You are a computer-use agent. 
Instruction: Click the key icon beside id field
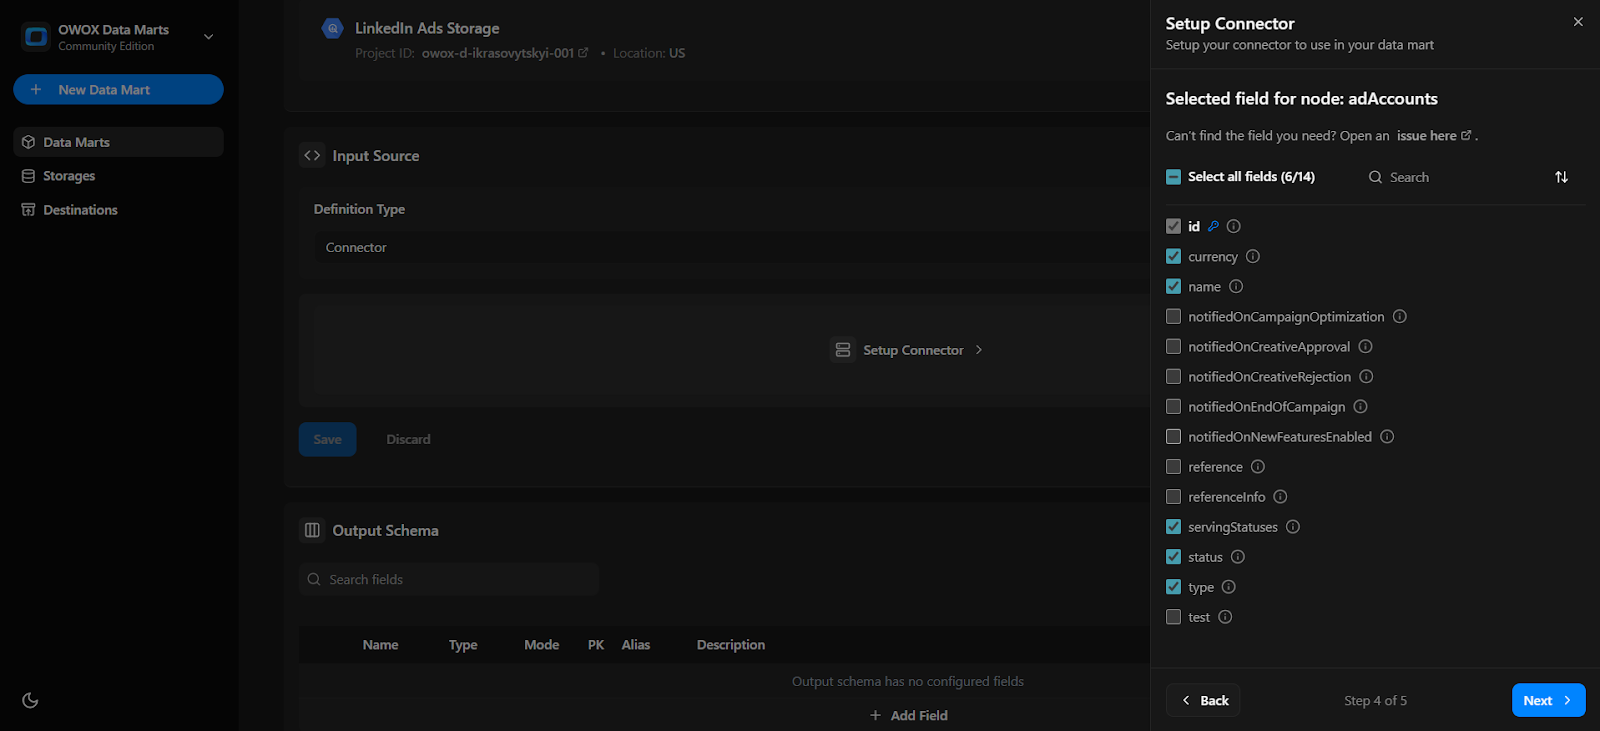click(x=1213, y=227)
